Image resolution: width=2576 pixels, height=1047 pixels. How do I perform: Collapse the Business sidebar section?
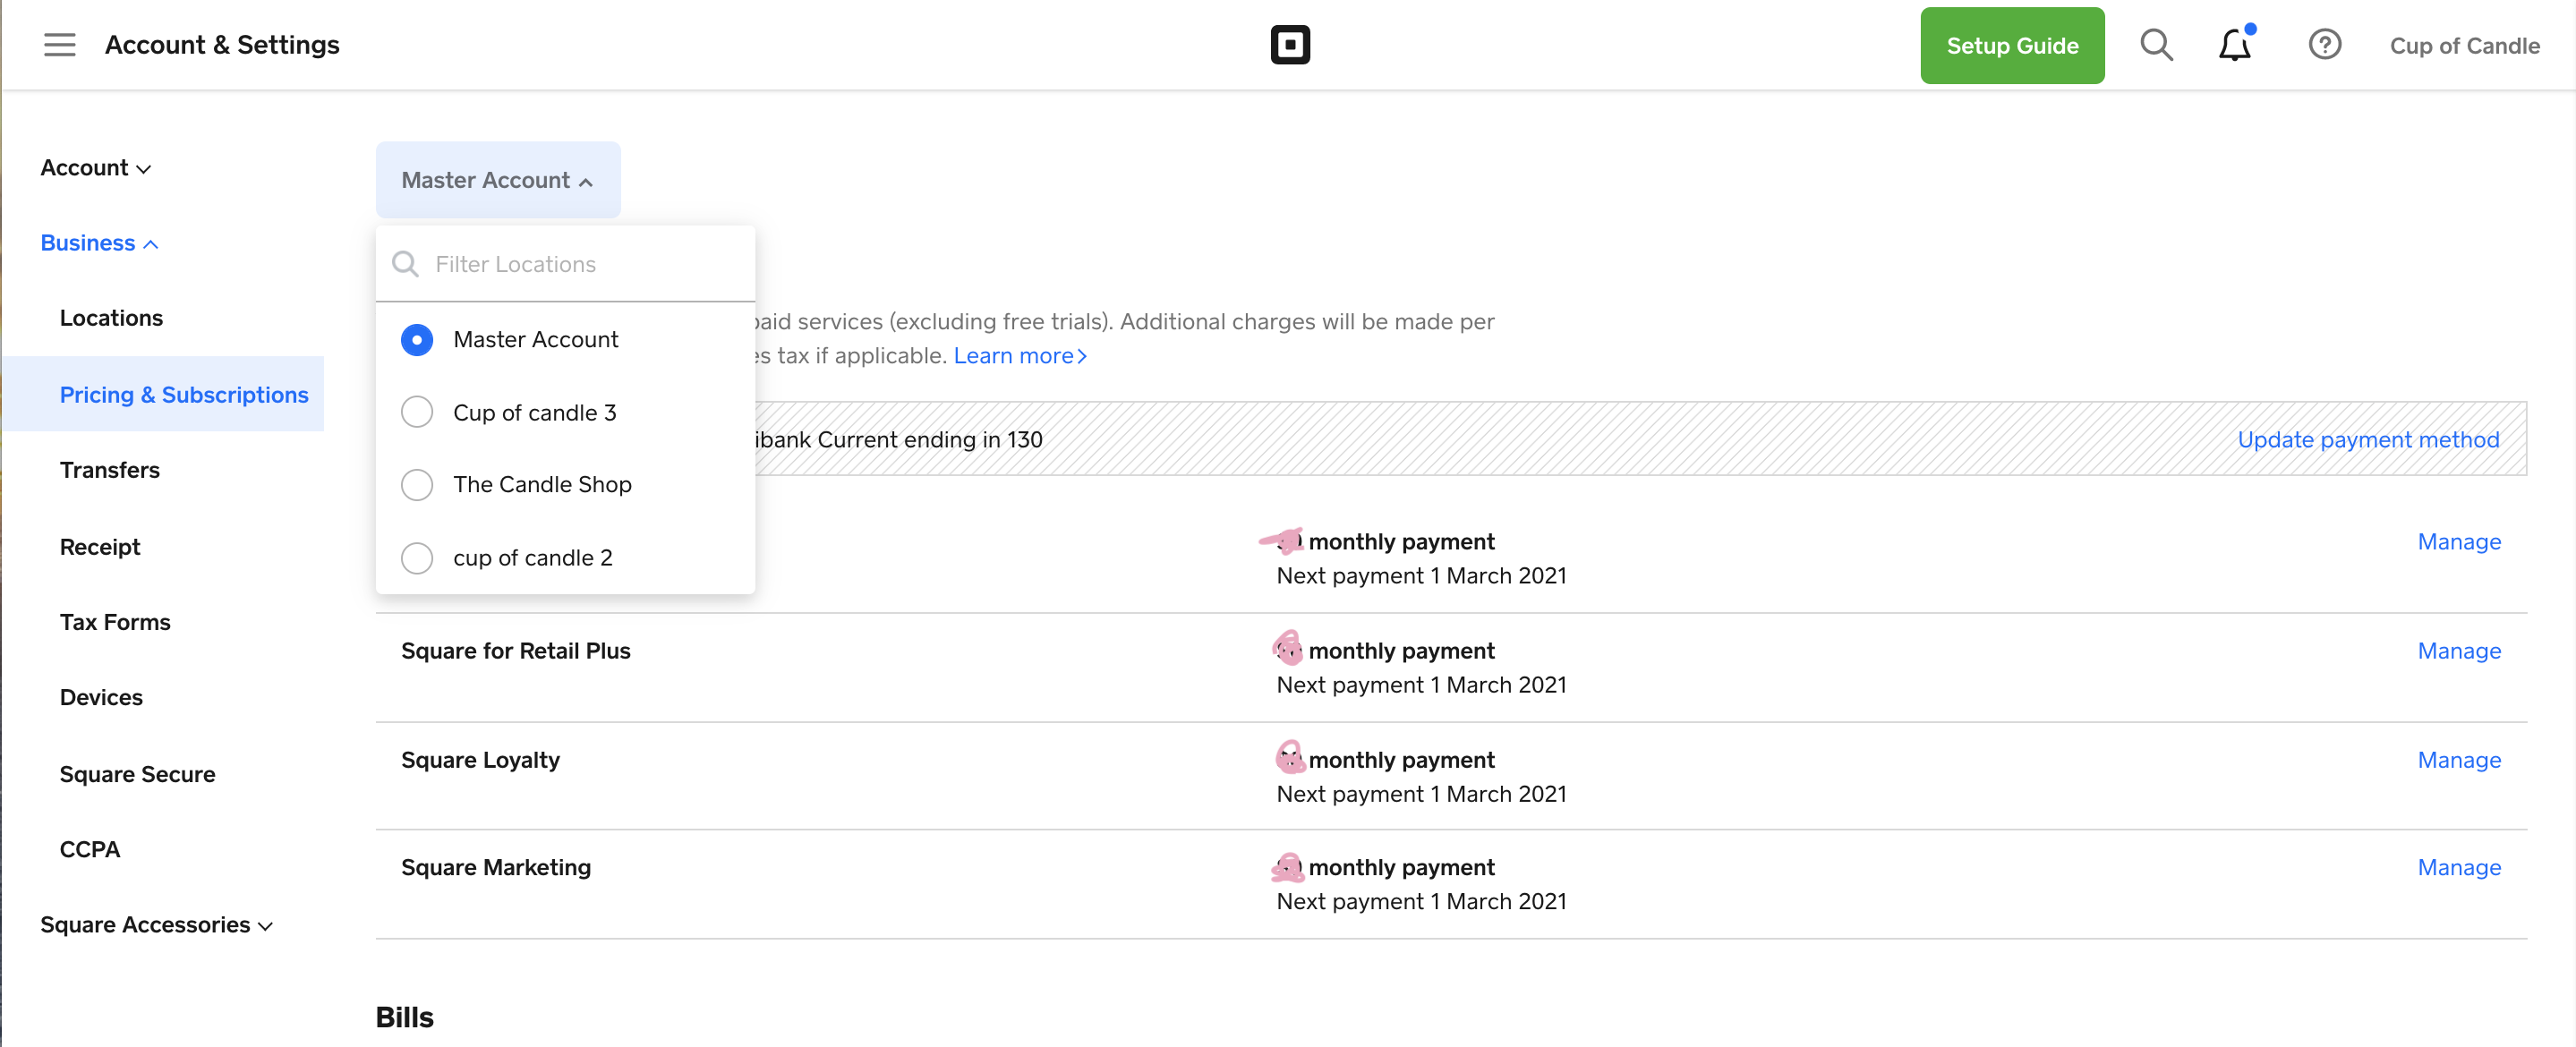pyautogui.click(x=98, y=243)
